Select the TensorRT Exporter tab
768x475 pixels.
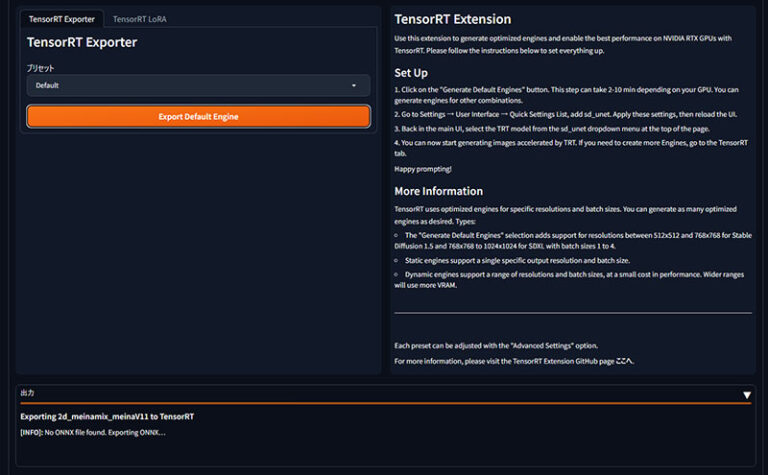click(61, 19)
